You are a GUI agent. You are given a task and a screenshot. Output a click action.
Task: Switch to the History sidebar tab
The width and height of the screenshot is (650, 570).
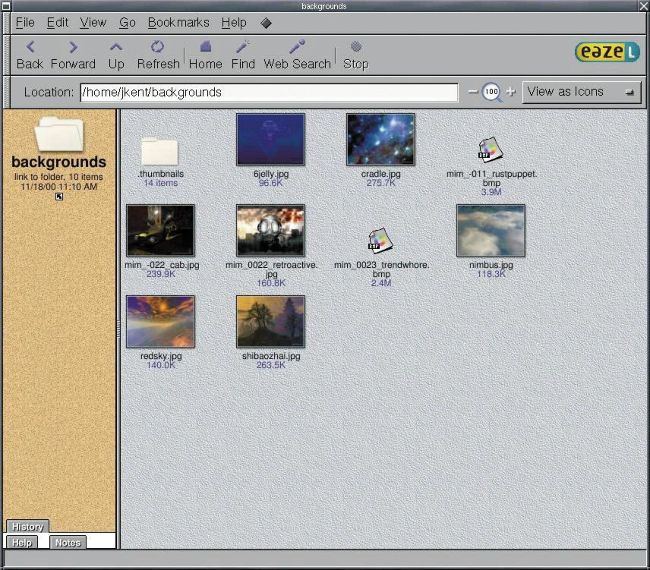27,527
